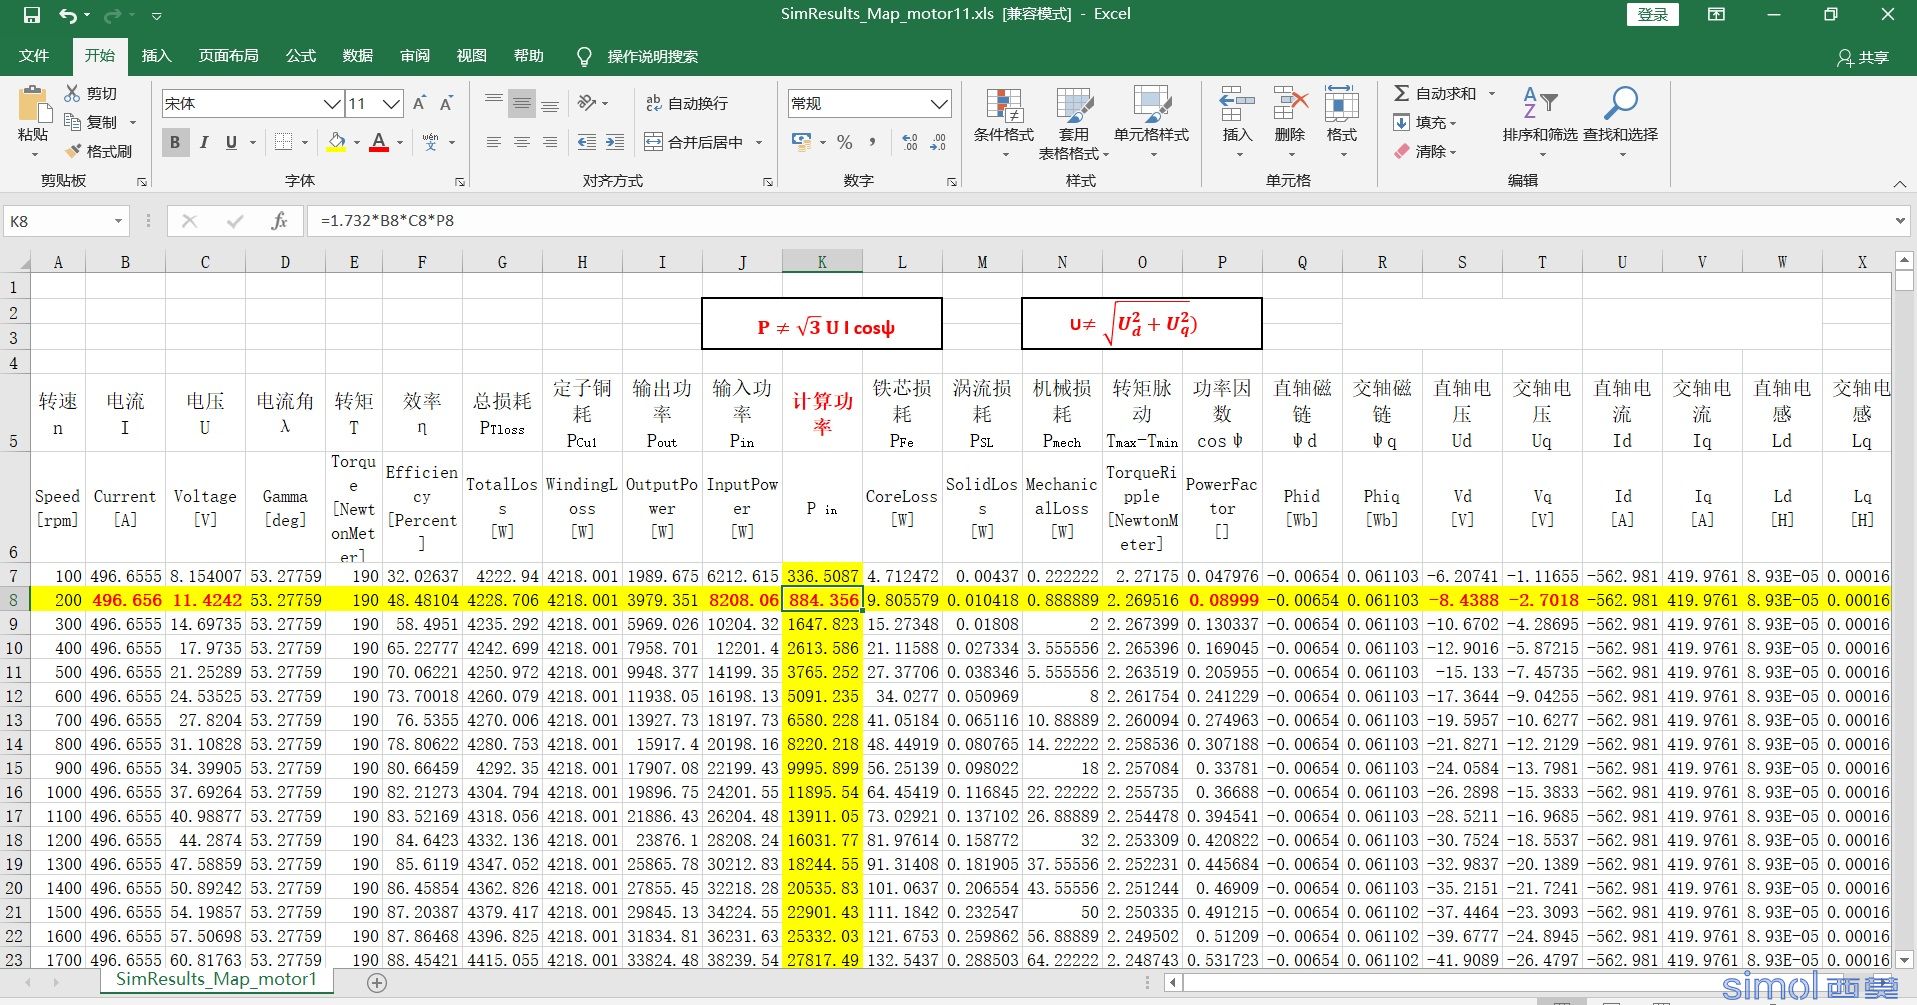Open Conditional Formatting (条件格式)

point(1004,122)
